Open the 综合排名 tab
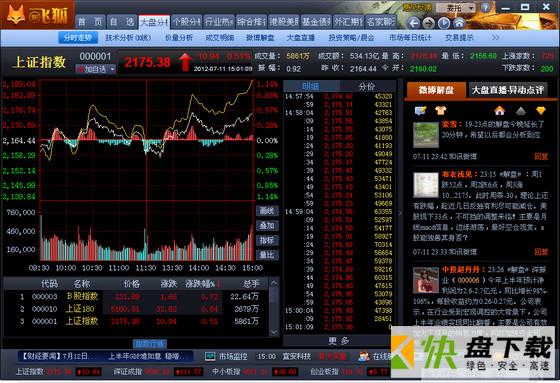This screenshot has width=560, height=383. [251, 22]
